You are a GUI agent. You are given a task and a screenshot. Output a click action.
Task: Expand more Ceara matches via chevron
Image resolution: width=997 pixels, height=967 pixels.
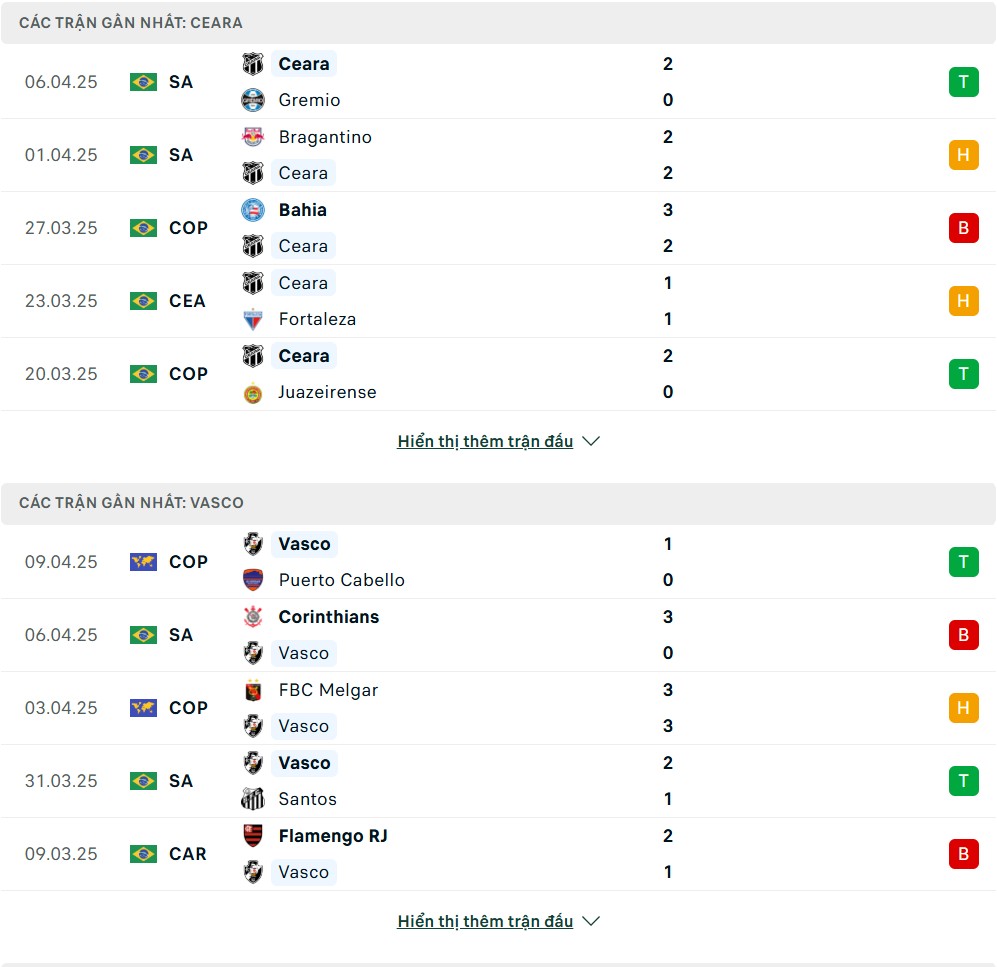pyautogui.click(x=591, y=441)
